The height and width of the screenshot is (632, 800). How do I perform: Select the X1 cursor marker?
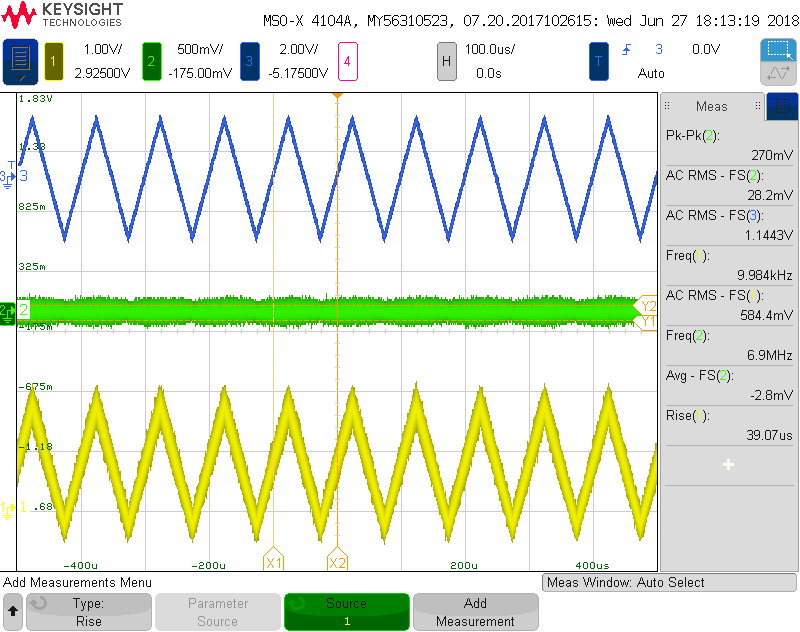click(x=273, y=560)
